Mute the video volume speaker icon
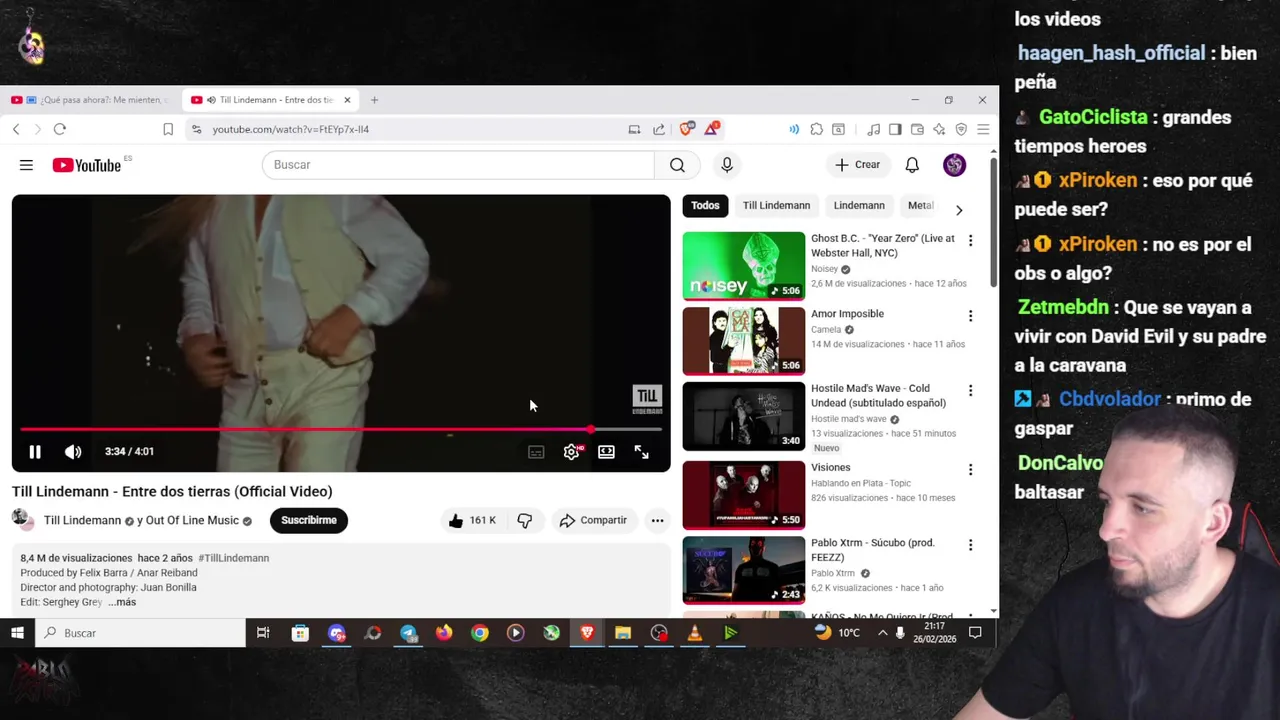 (x=73, y=452)
